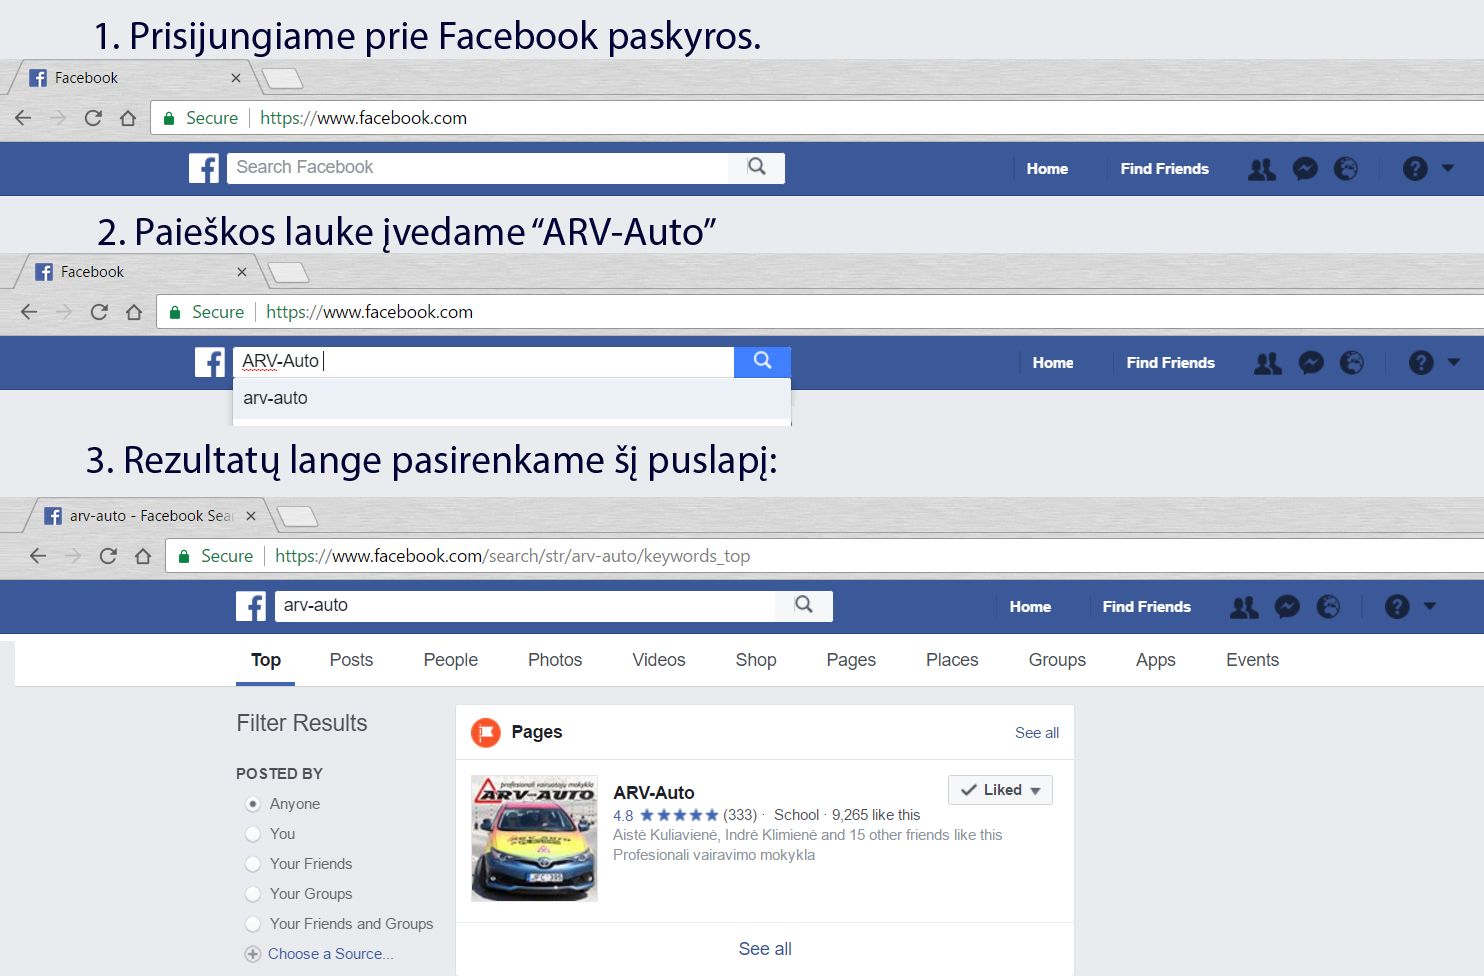Screen dimensions: 1484x976
Task: Switch to the Photos search tab
Action: click(x=555, y=660)
